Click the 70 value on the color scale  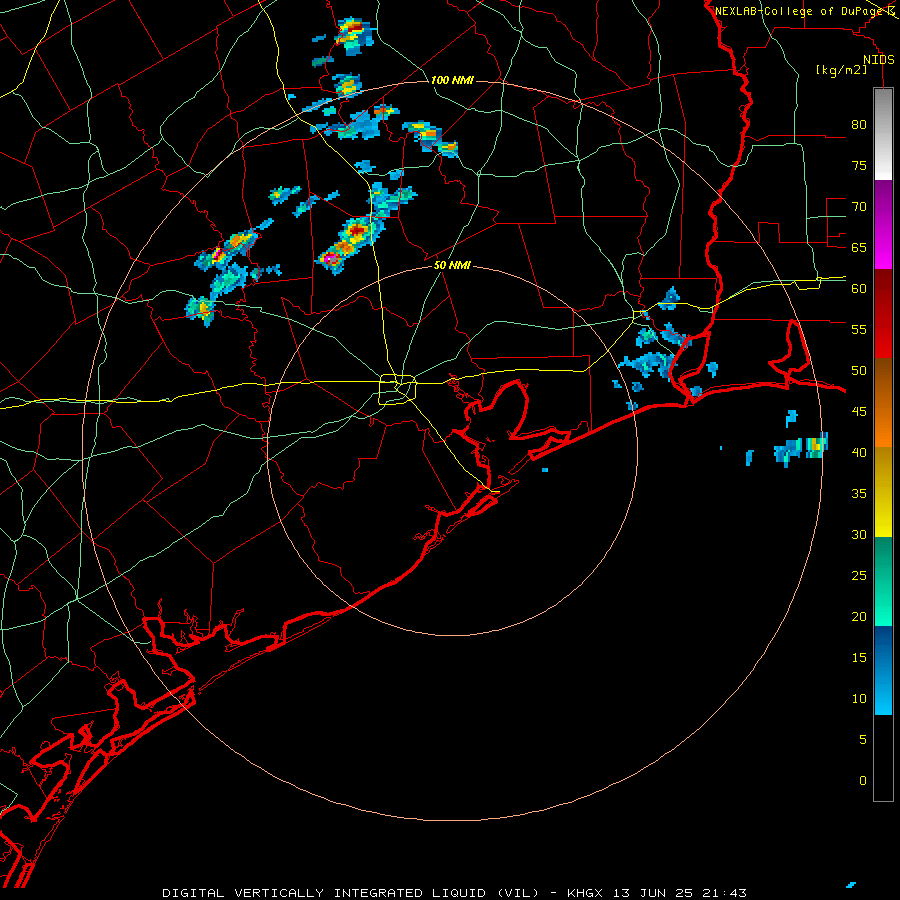click(859, 207)
